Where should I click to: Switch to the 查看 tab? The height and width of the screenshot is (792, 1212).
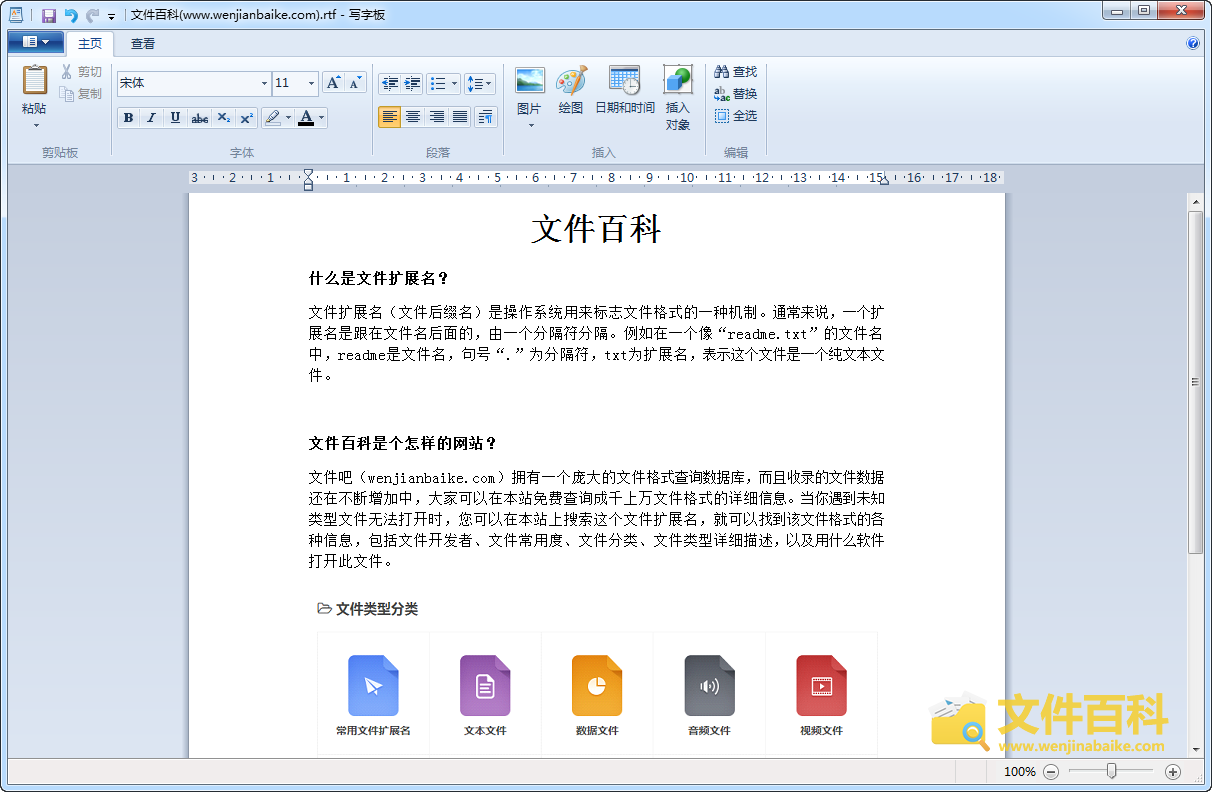tap(143, 44)
